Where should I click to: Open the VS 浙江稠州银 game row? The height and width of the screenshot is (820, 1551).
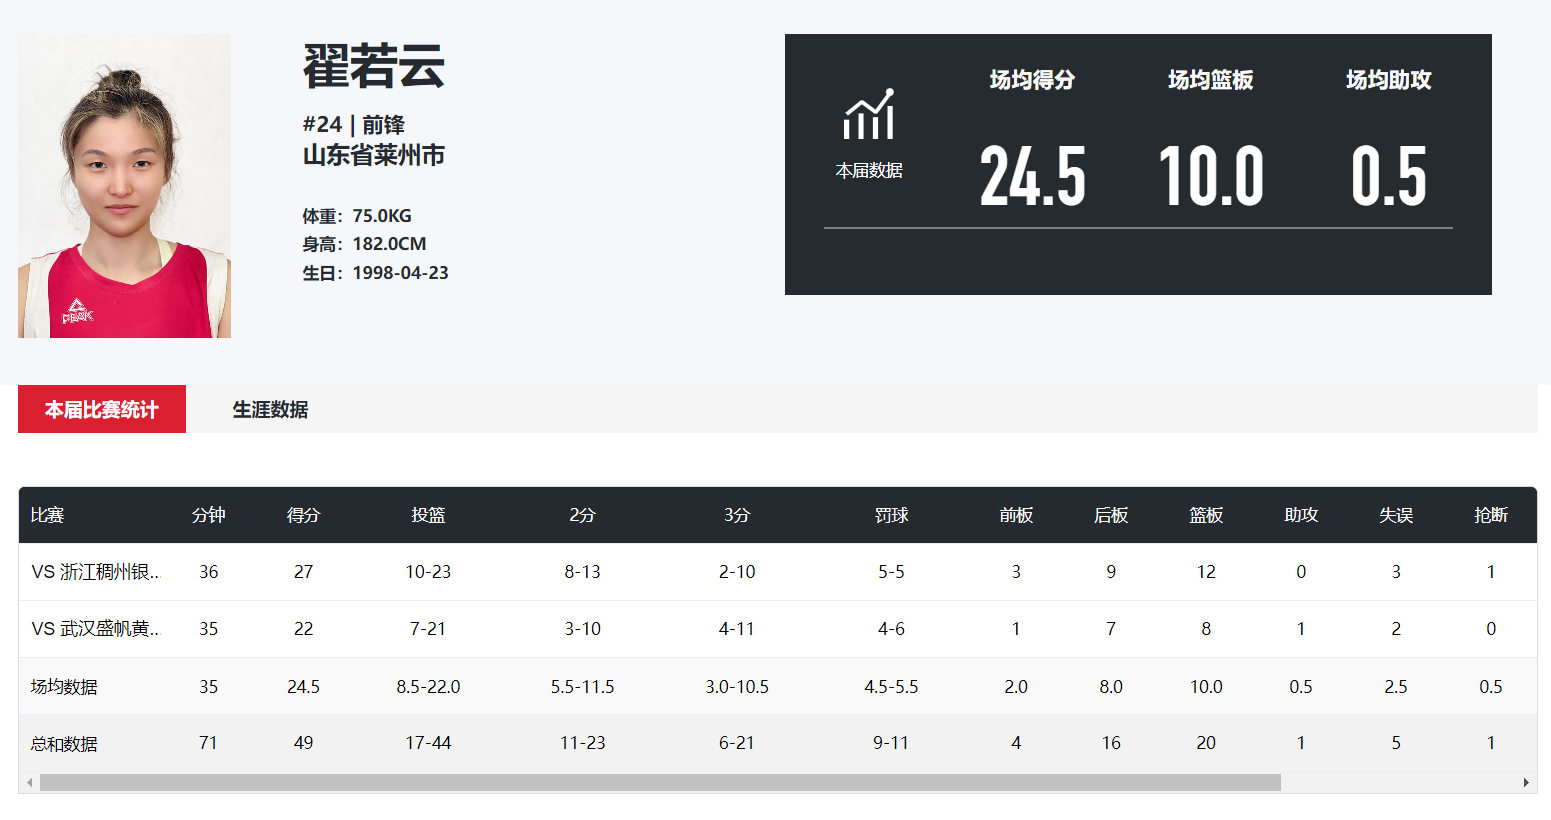point(95,572)
